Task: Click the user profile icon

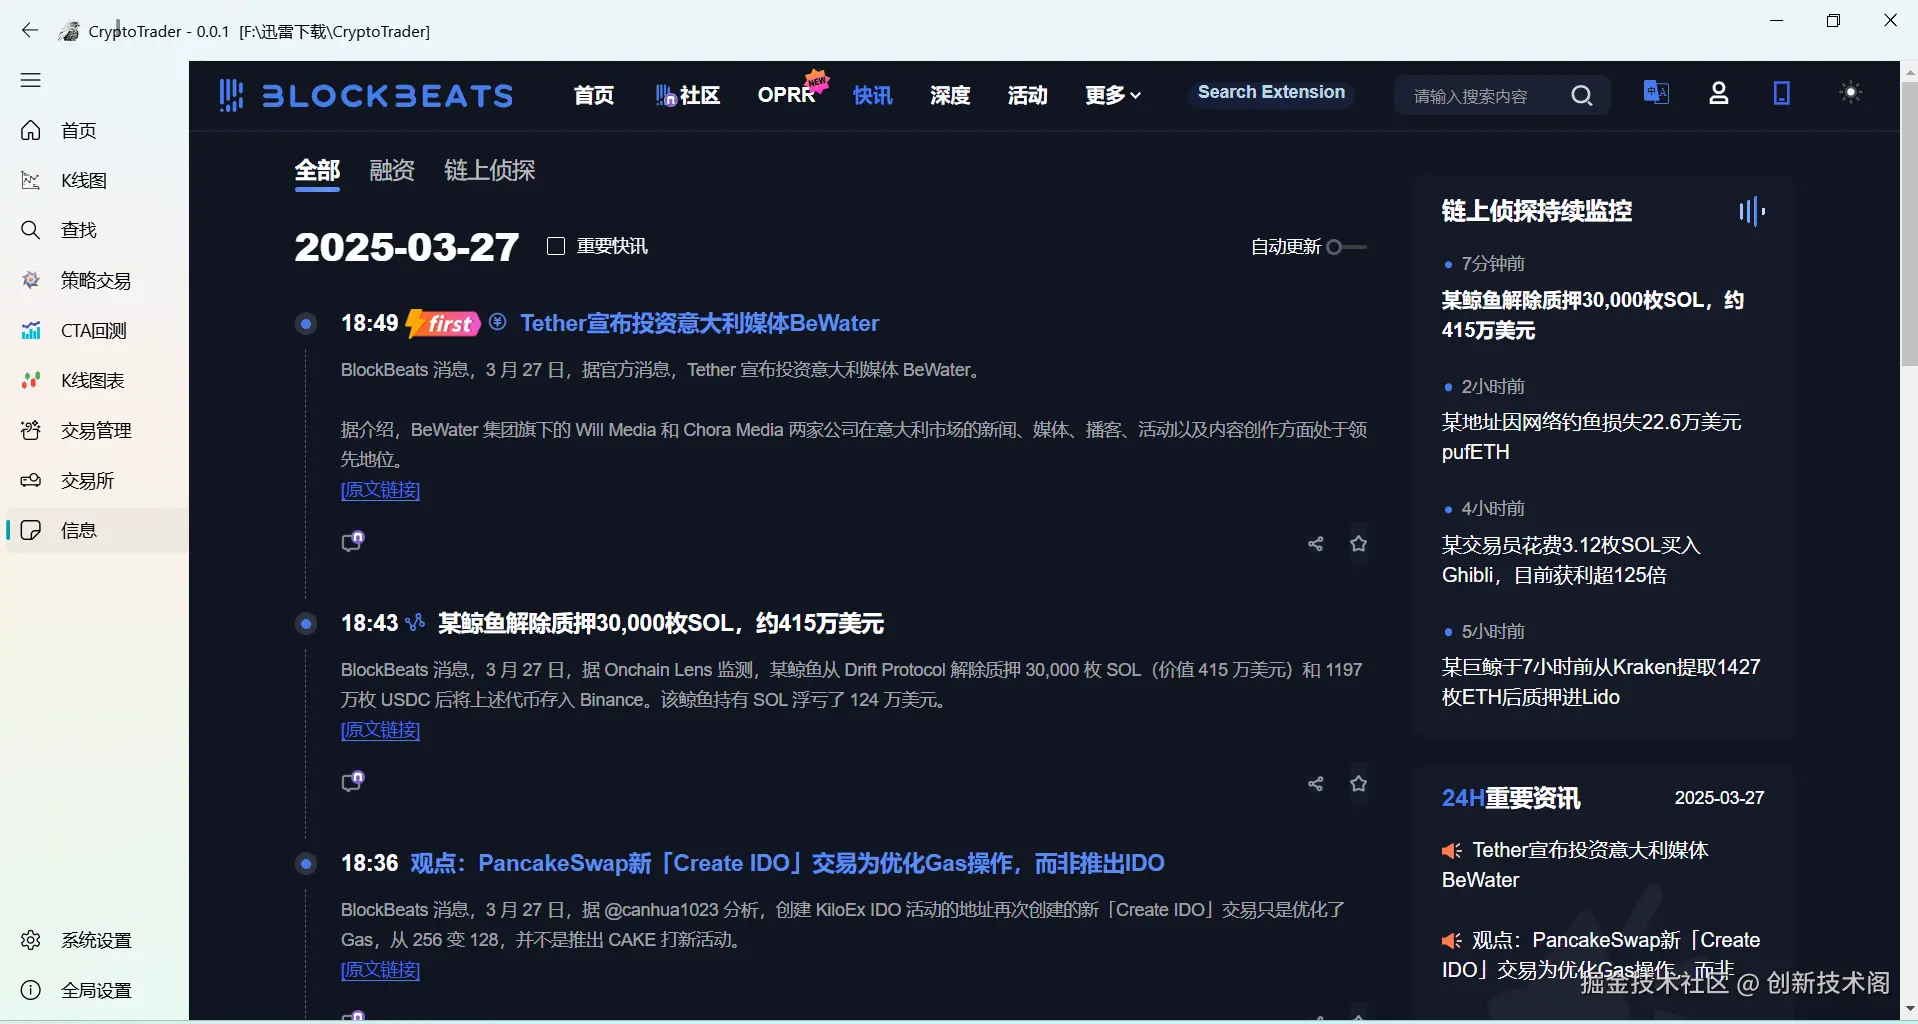Action: 1719,93
